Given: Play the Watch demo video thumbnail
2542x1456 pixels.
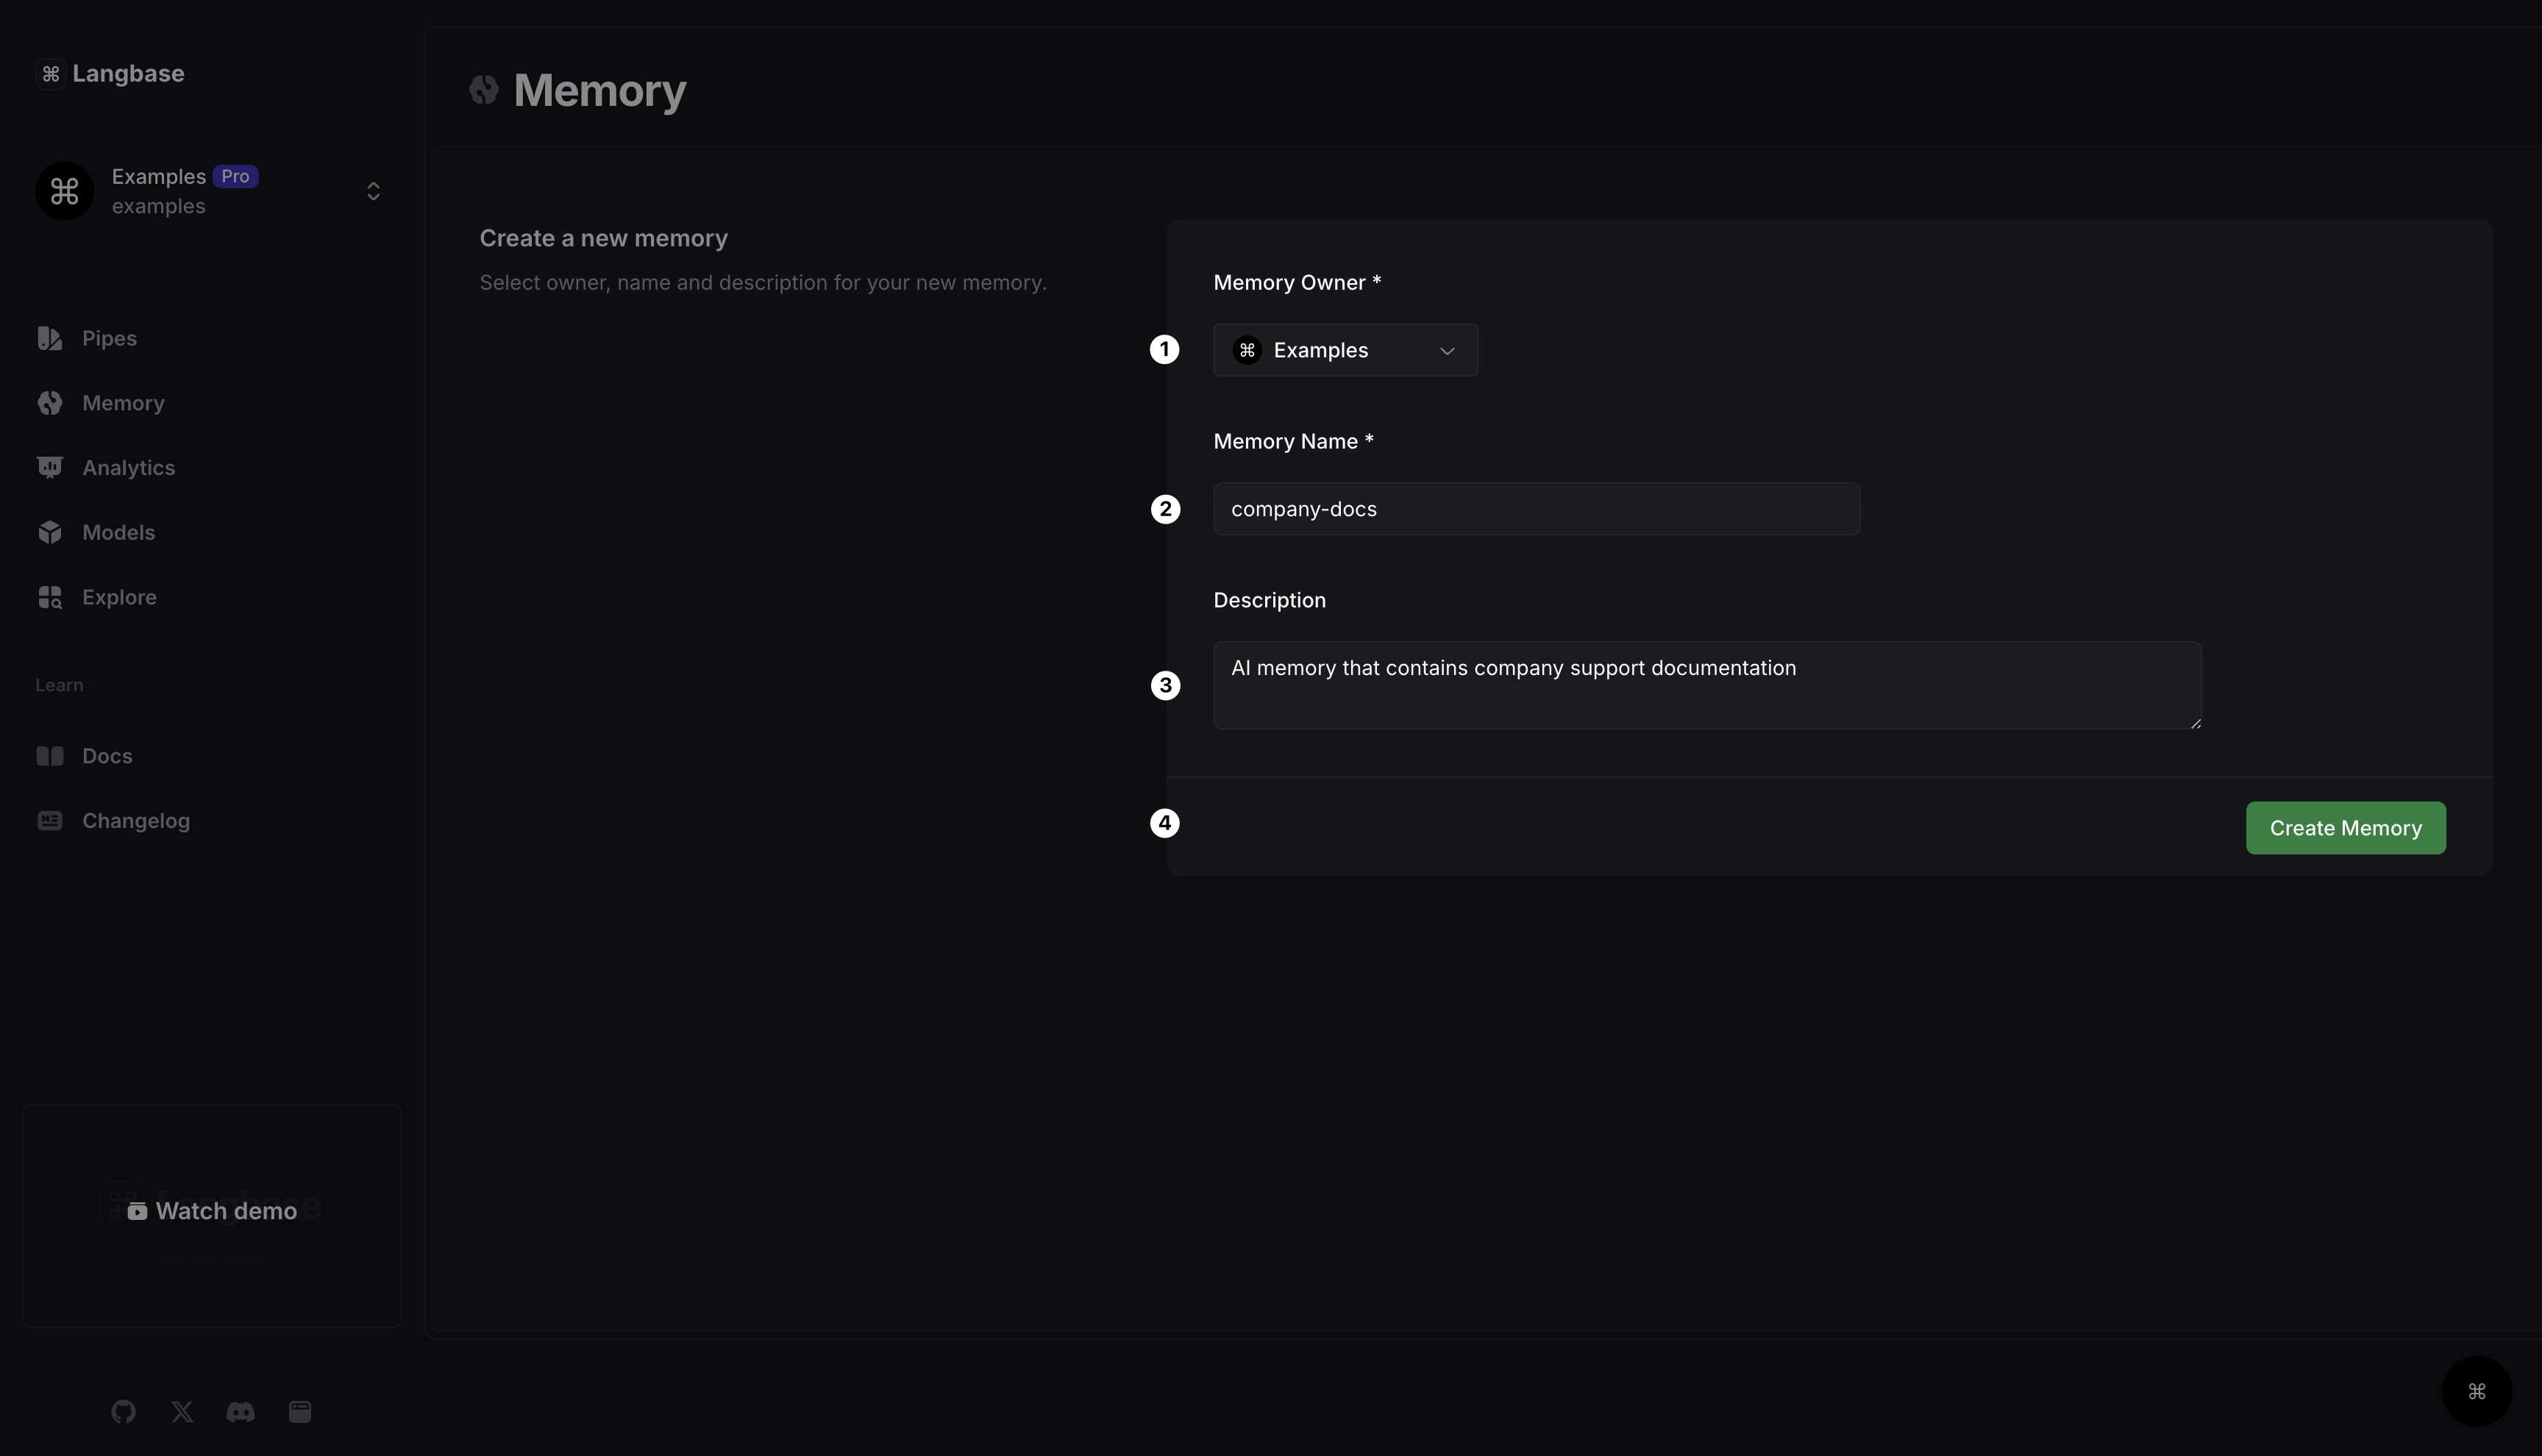Looking at the screenshot, I should (x=212, y=1211).
